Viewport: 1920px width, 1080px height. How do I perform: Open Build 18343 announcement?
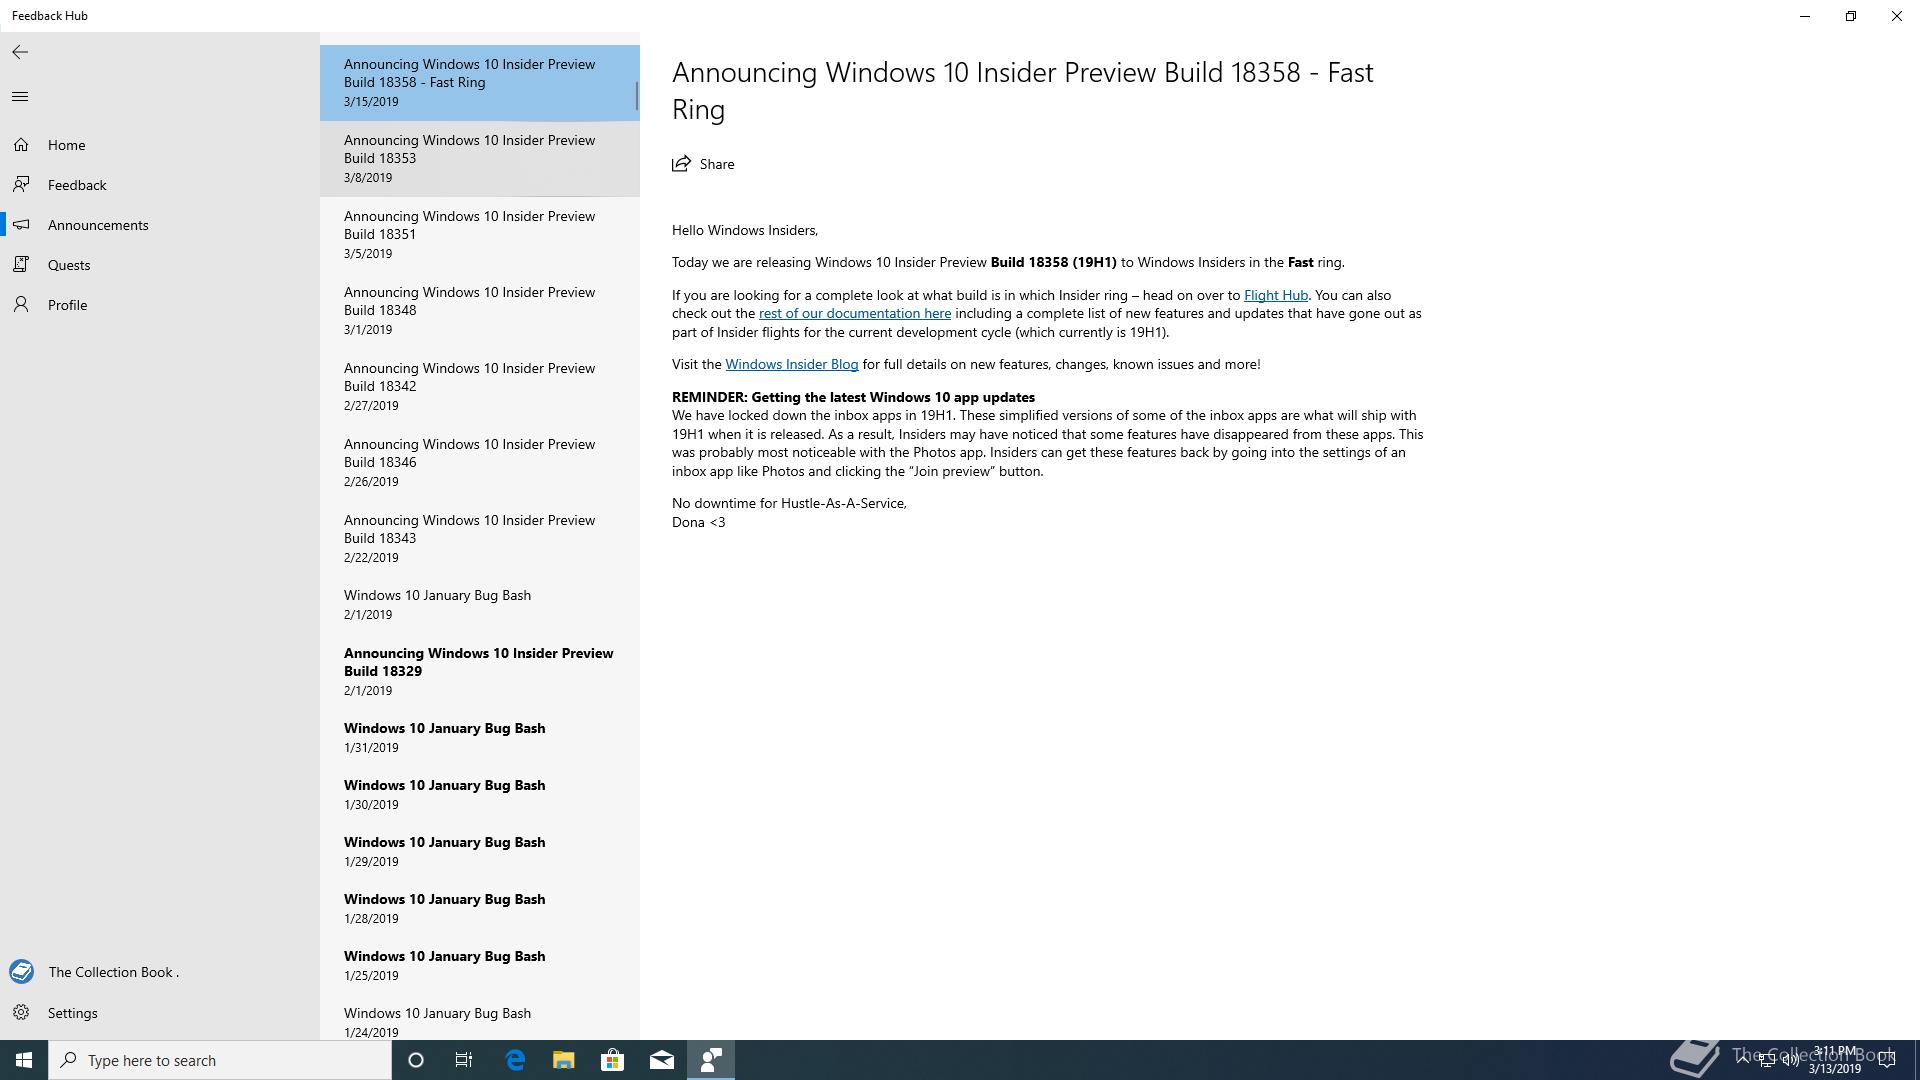[x=480, y=539]
